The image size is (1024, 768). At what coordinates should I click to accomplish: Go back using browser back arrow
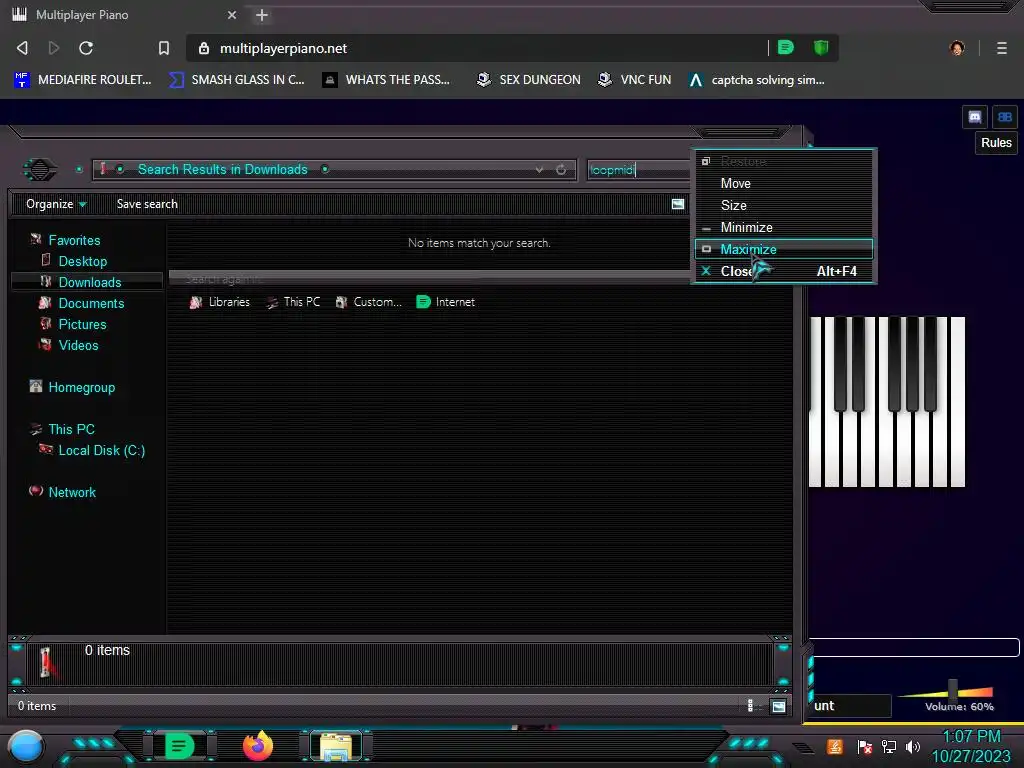point(22,48)
